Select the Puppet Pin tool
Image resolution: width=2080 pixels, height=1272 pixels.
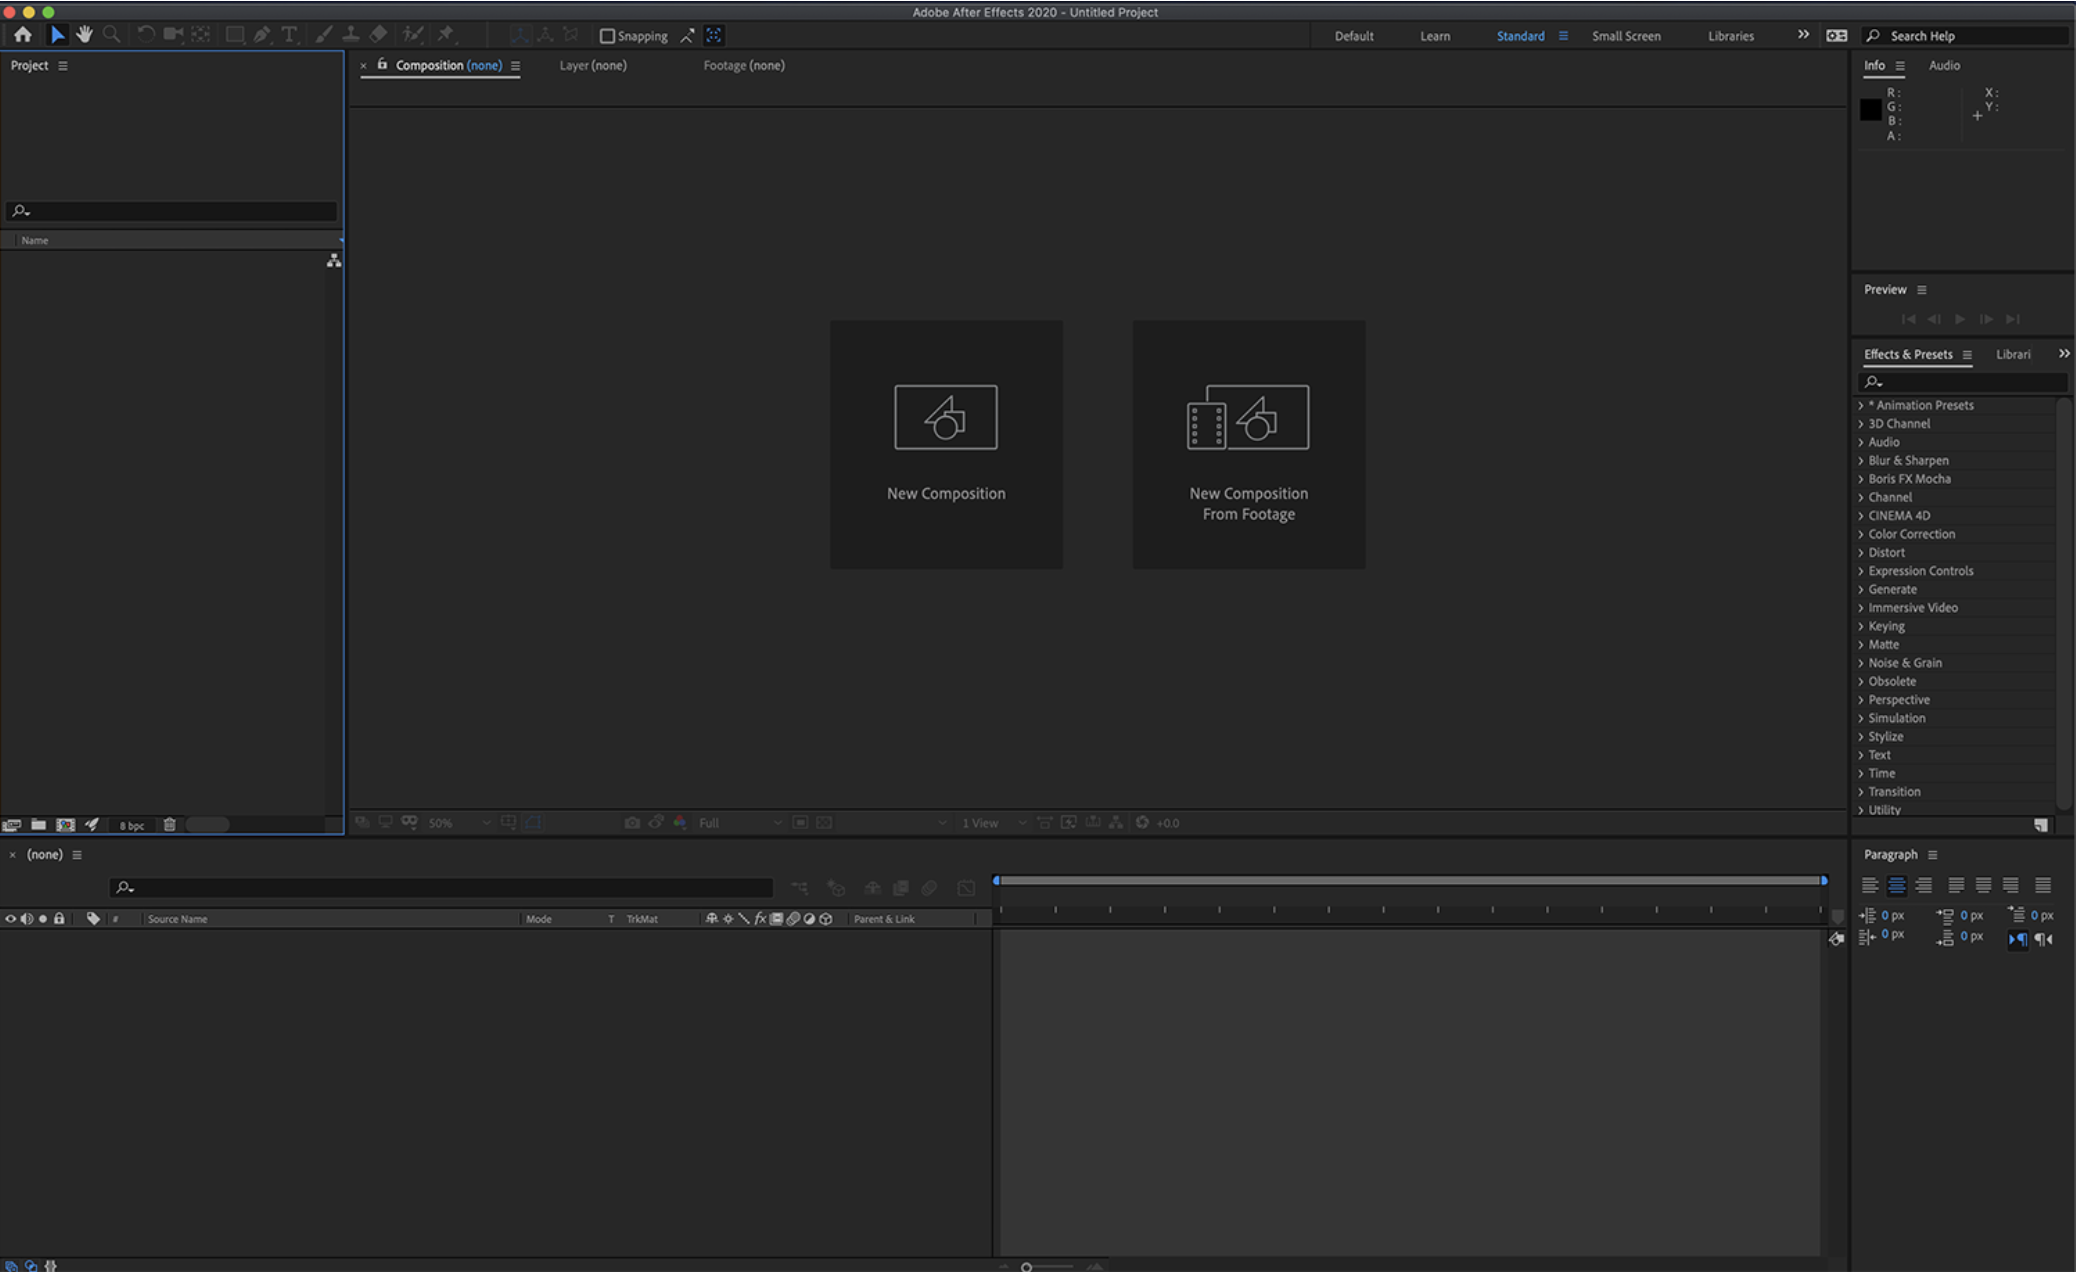(x=446, y=35)
